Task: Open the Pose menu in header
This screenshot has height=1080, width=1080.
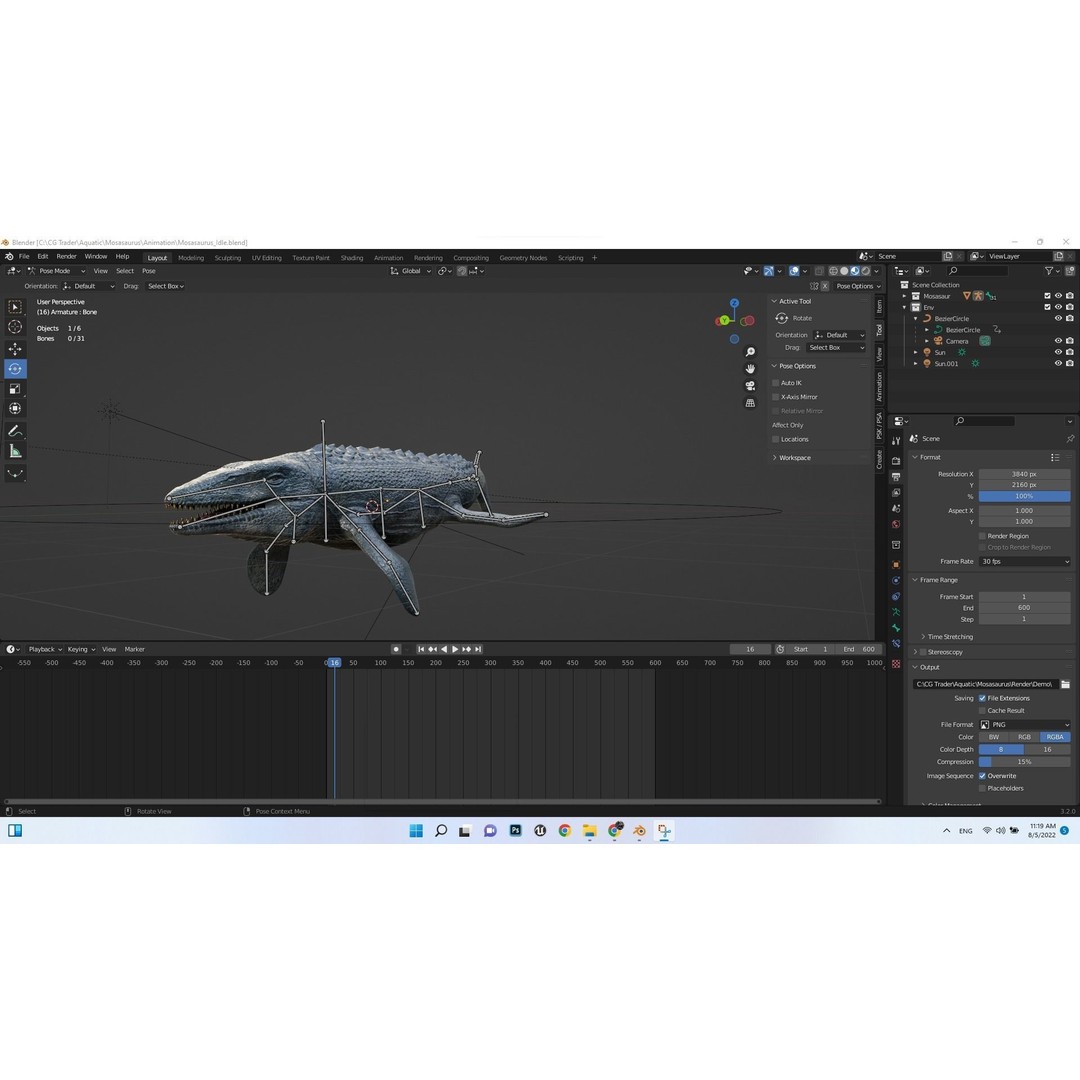Action: pos(149,271)
